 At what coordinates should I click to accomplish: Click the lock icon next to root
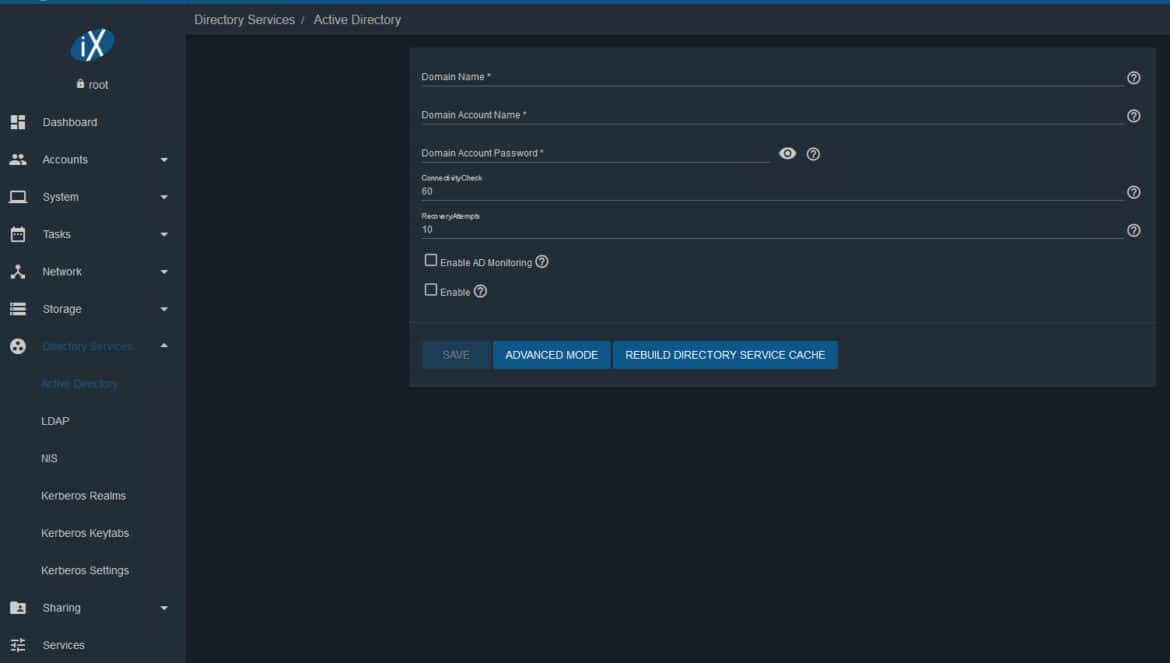(x=81, y=84)
